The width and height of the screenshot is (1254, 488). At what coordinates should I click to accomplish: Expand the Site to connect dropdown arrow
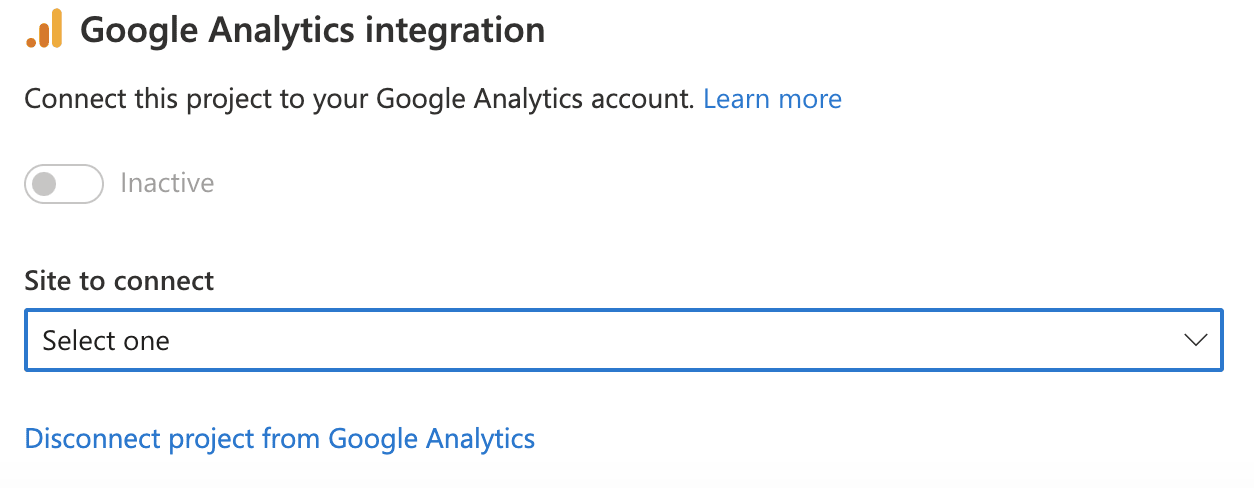pos(1196,340)
